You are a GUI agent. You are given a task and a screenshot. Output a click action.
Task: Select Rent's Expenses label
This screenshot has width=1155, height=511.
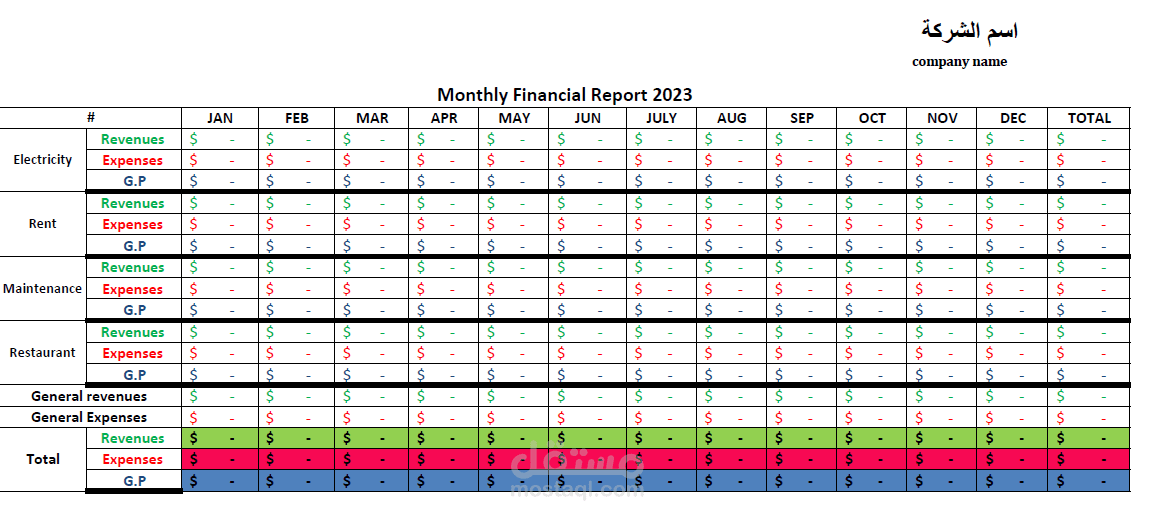133,225
